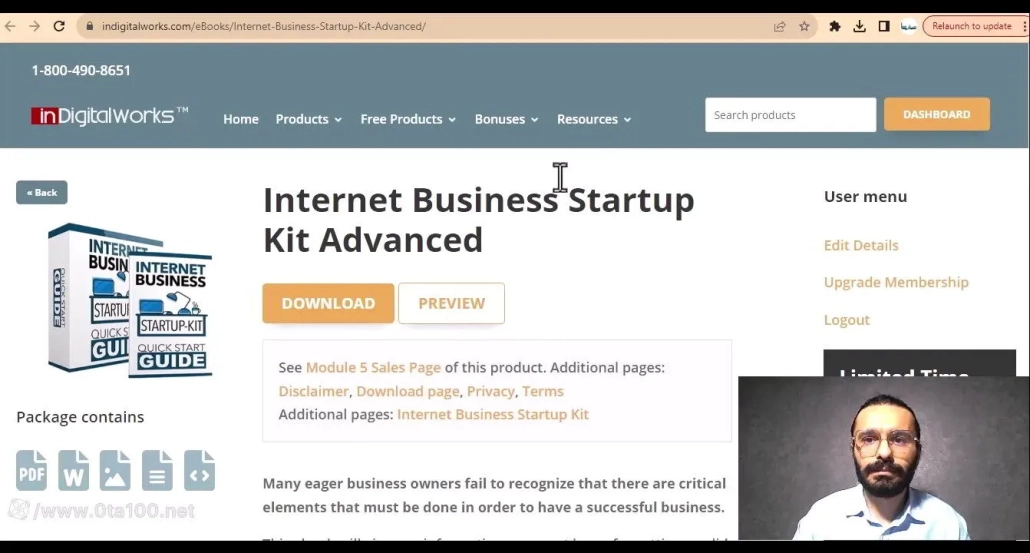This screenshot has height=553, width=1030.
Task: Open the browser extensions puzzle icon
Action: click(x=834, y=26)
